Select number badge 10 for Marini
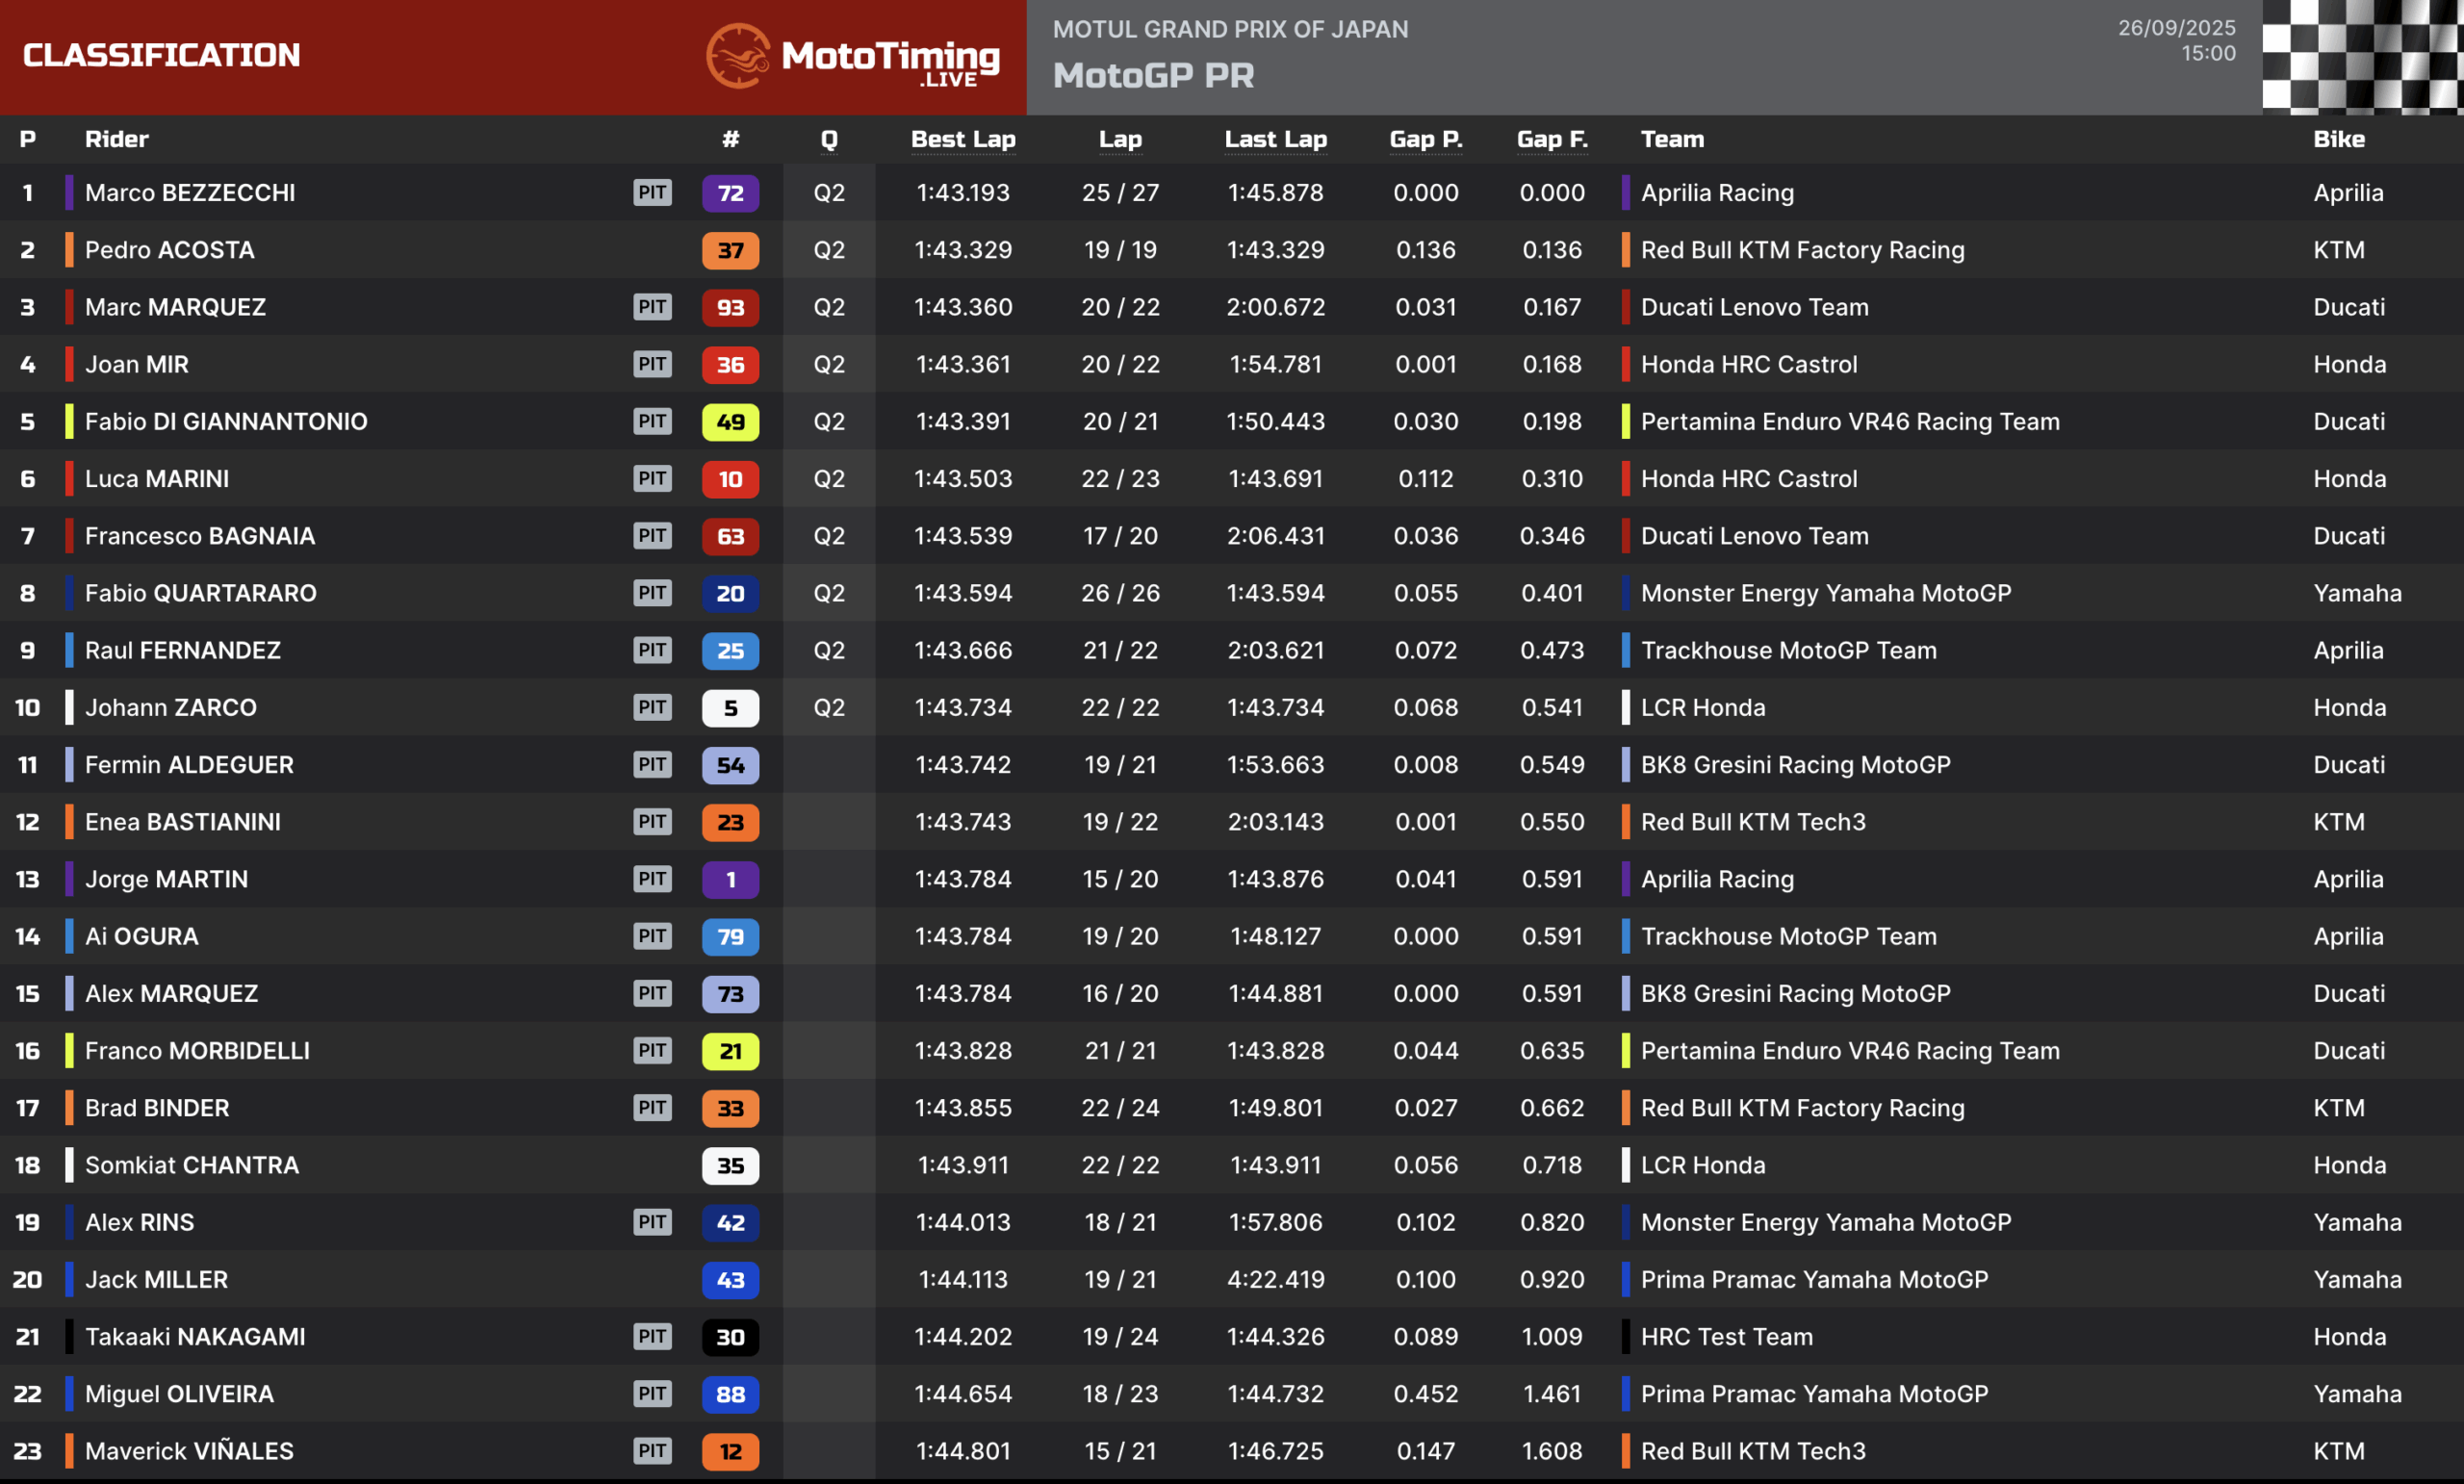The width and height of the screenshot is (2464, 1484). pos(730,479)
